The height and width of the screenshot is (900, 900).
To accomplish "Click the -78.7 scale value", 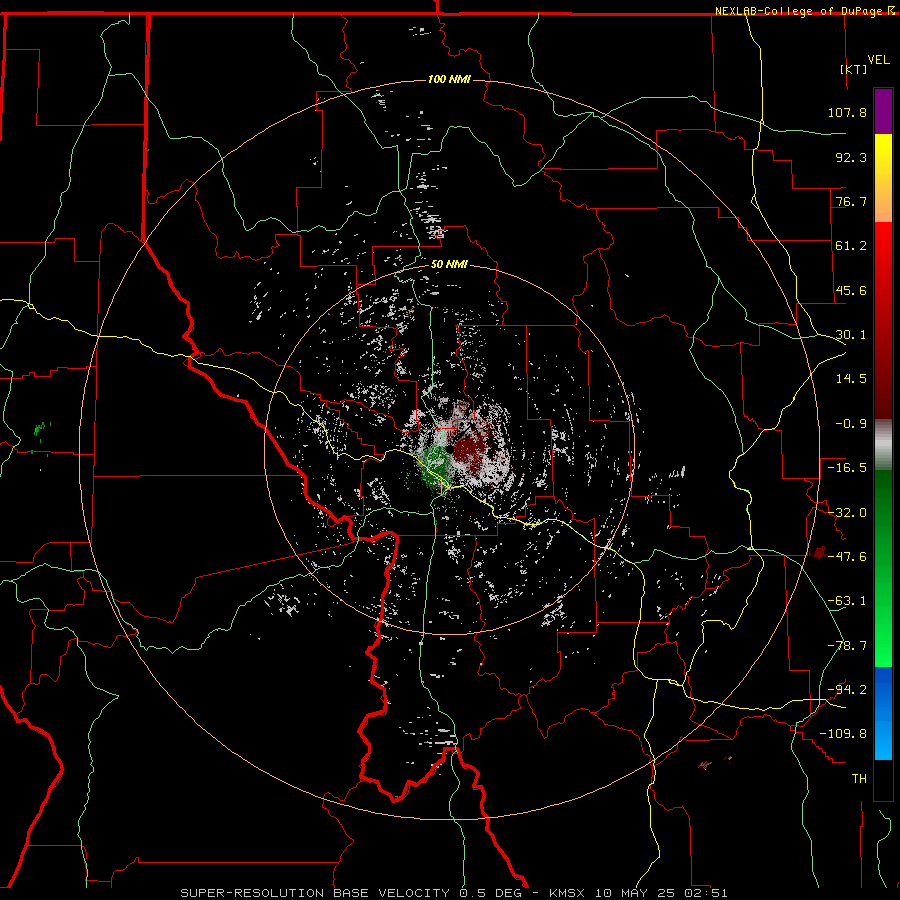I will pyautogui.click(x=847, y=646).
